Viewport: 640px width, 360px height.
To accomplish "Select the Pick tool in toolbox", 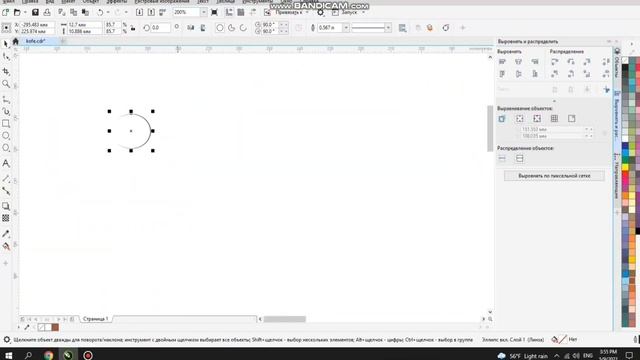I will [6, 44].
